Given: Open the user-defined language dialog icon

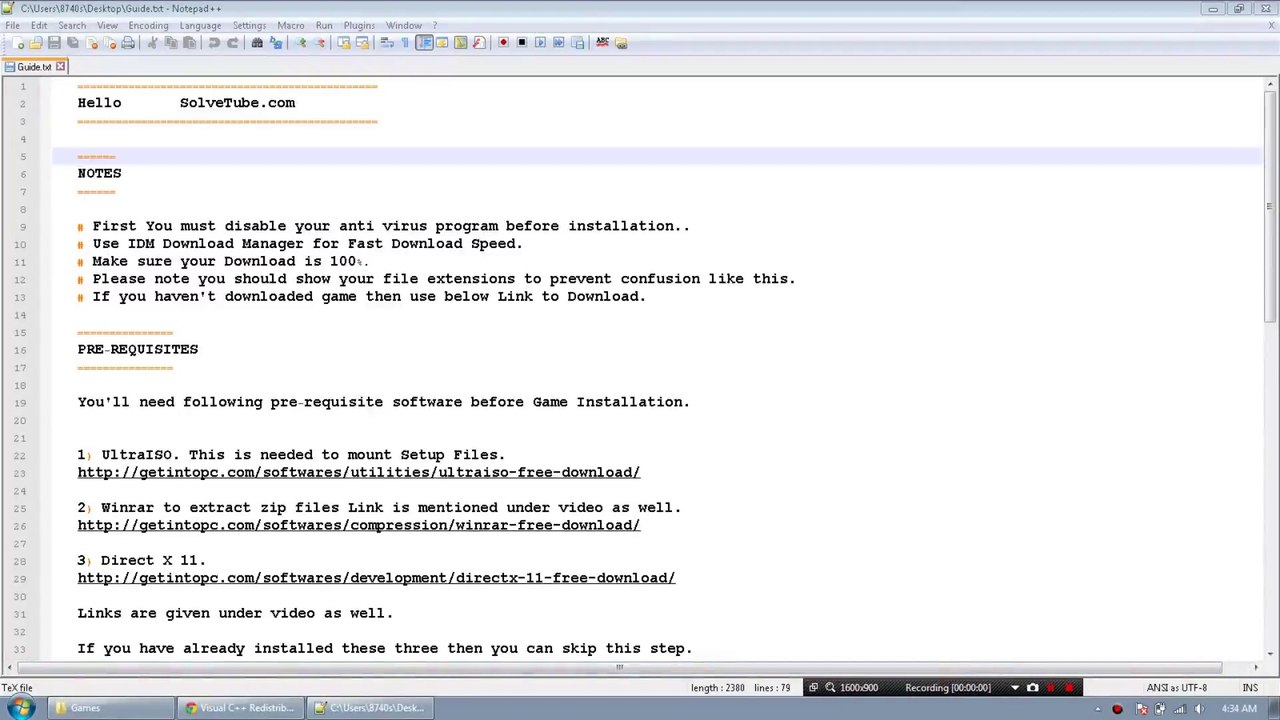Looking at the screenshot, I should (x=441, y=43).
